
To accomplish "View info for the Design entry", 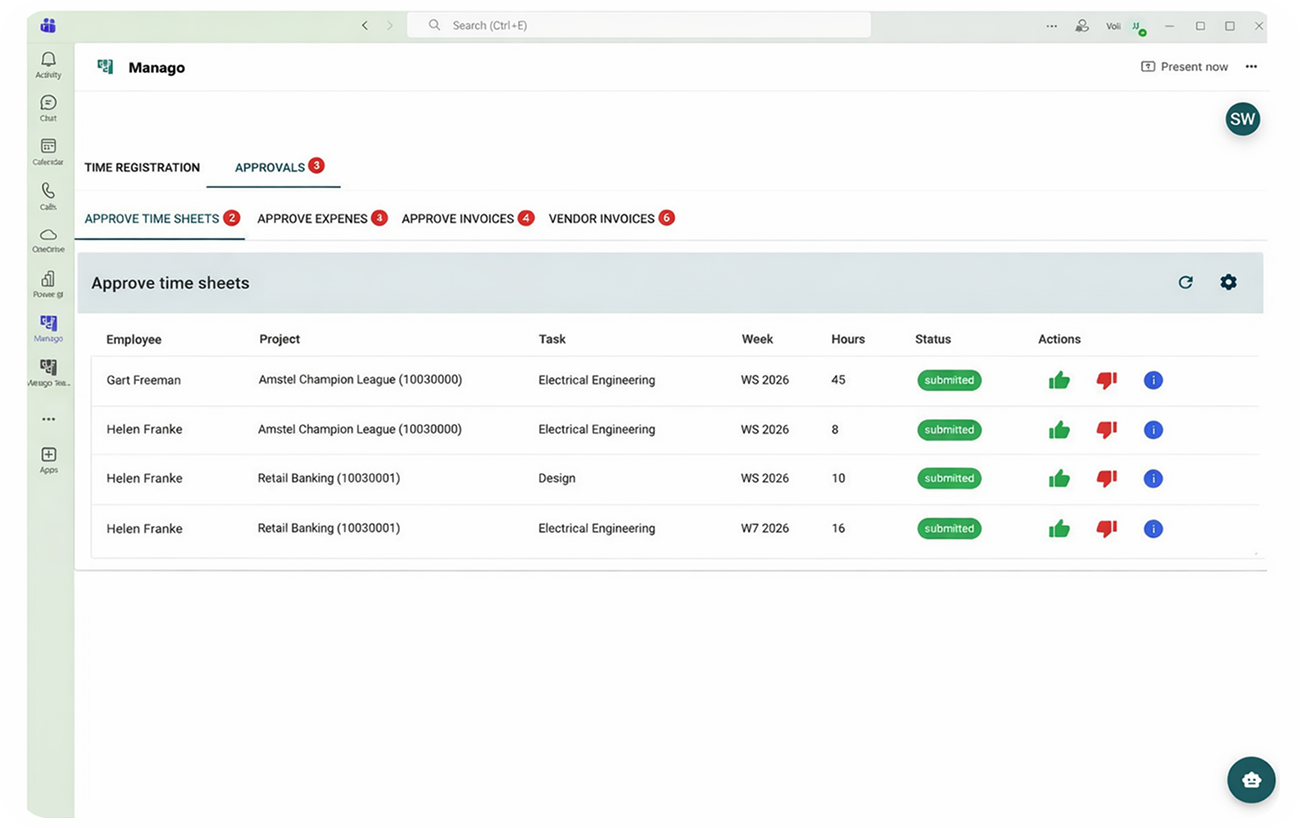I will tap(1153, 478).
